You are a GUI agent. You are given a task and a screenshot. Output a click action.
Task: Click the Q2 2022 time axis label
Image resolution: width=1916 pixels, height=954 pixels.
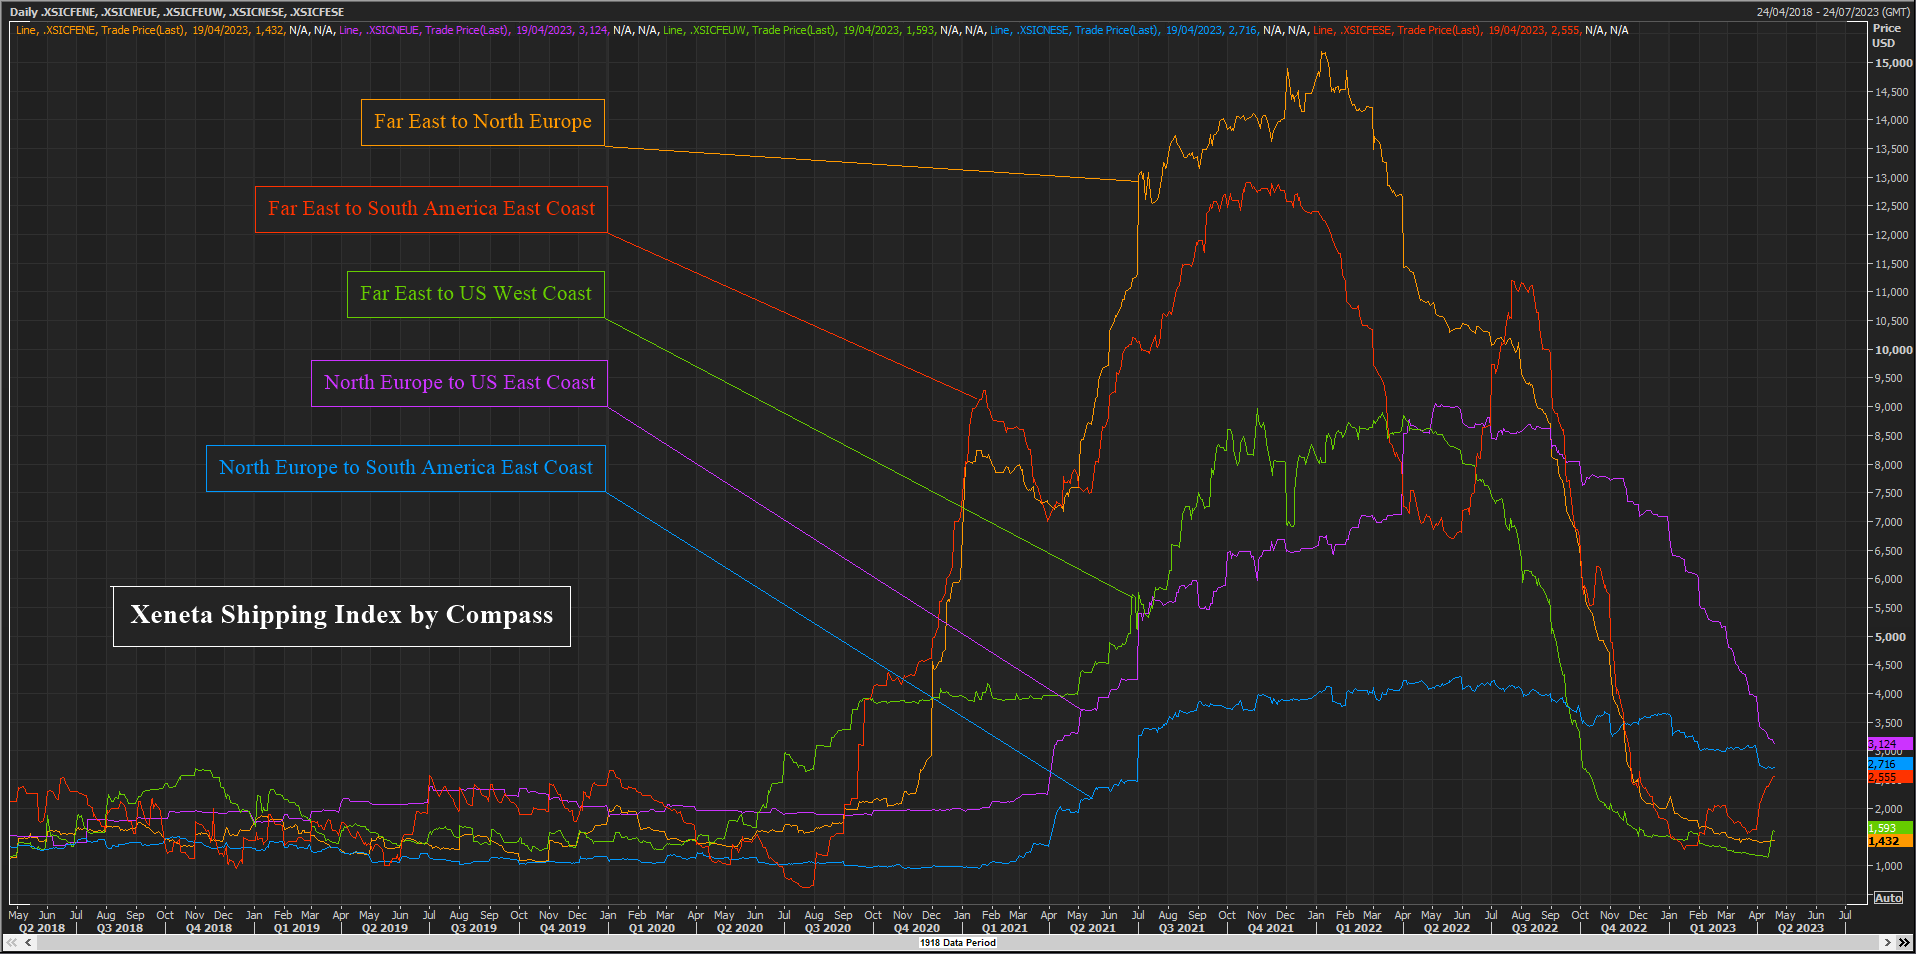1447,928
